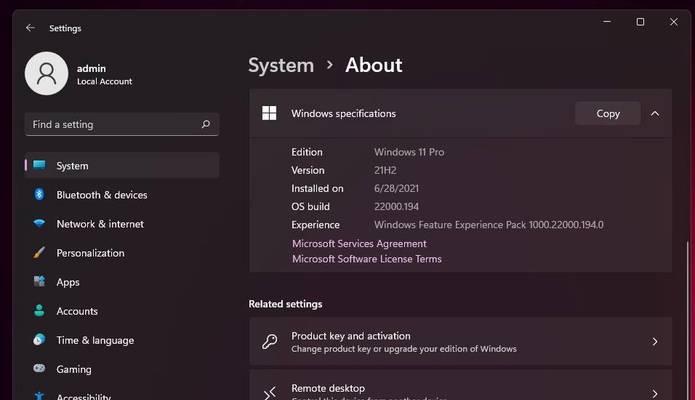Image resolution: width=695 pixels, height=400 pixels.
Task: Click the Windows Feature Experience Pack value
Action: point(488,225)
